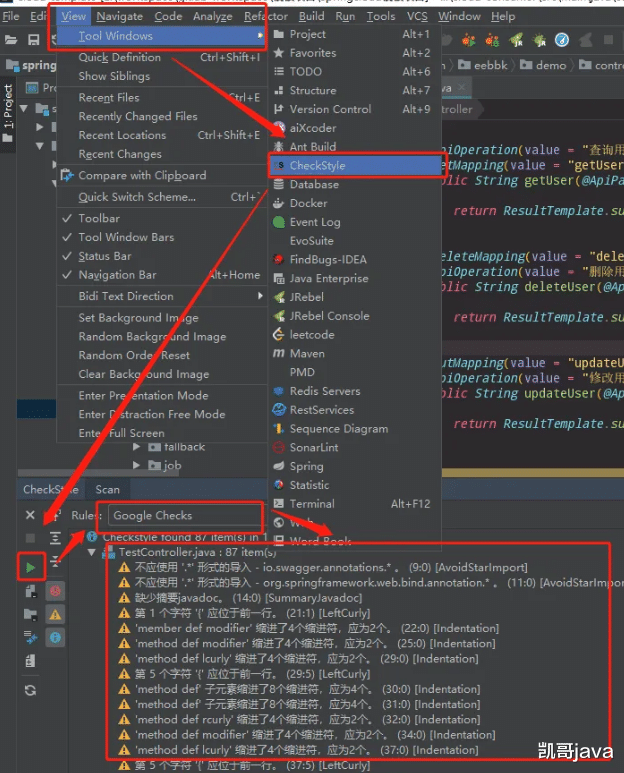This screenshot has width=624, height=773.
Task: Open the Database tool window
Action: coord(354,184)
